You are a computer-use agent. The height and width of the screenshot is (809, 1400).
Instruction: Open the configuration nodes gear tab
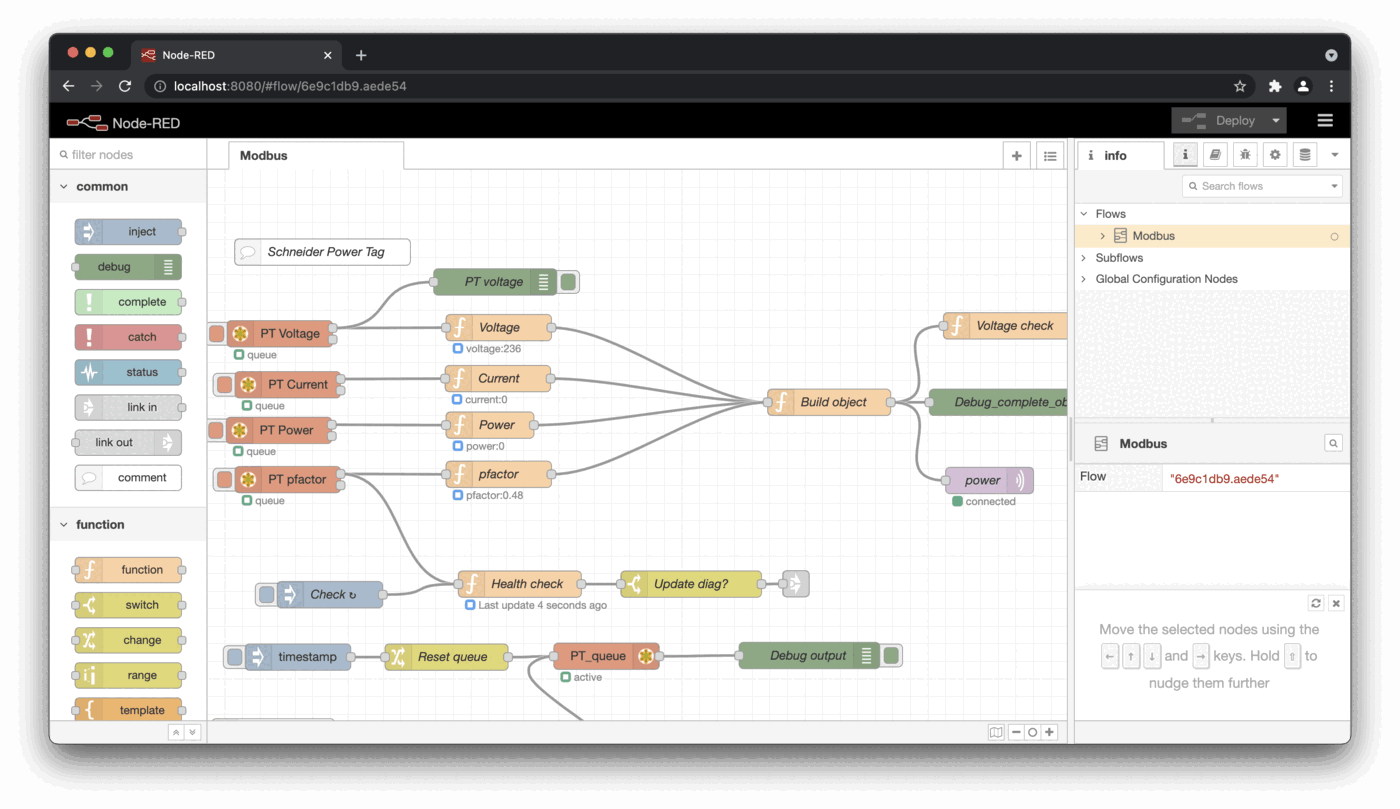[x=1275, y=155]
